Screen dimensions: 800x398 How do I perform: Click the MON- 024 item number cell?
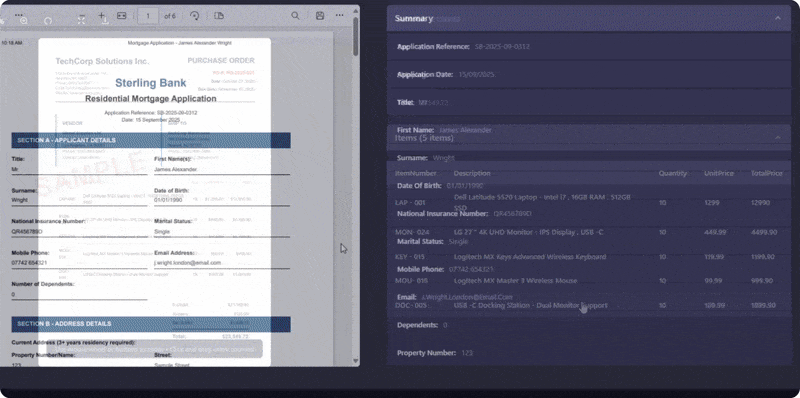[412, 232]
